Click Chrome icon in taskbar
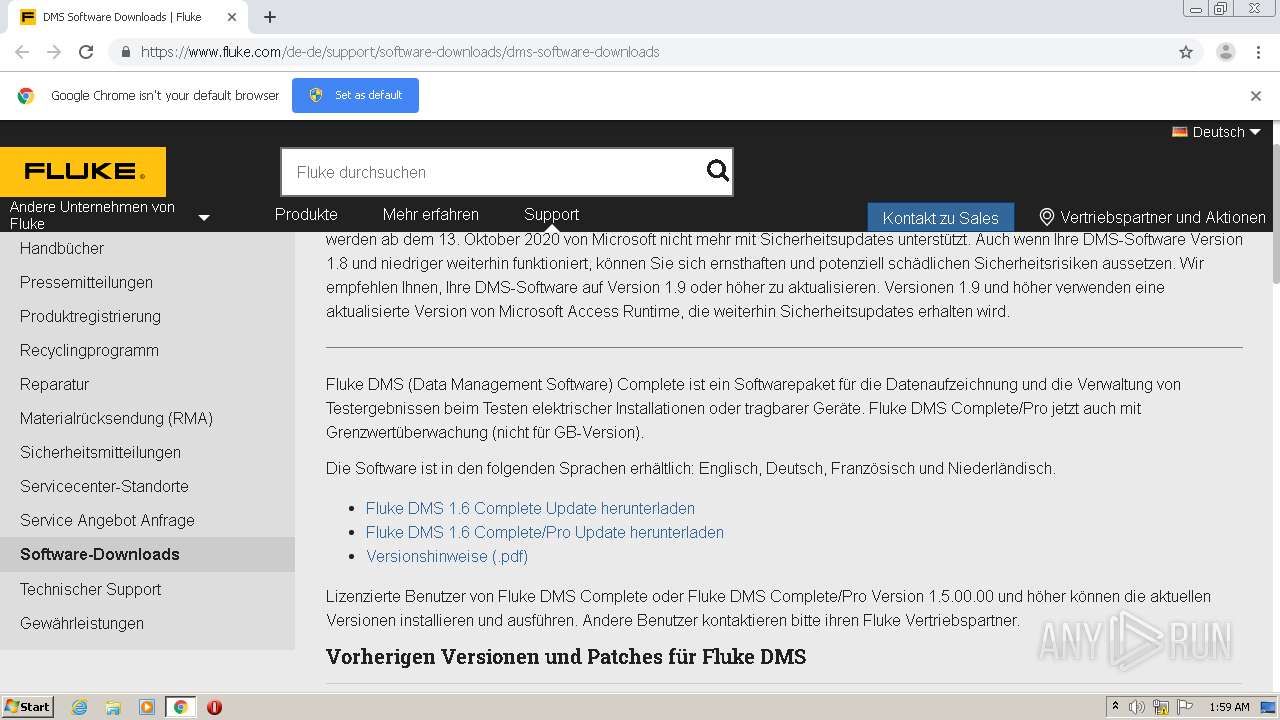The image size is (1280, 720). click(180, 707)
